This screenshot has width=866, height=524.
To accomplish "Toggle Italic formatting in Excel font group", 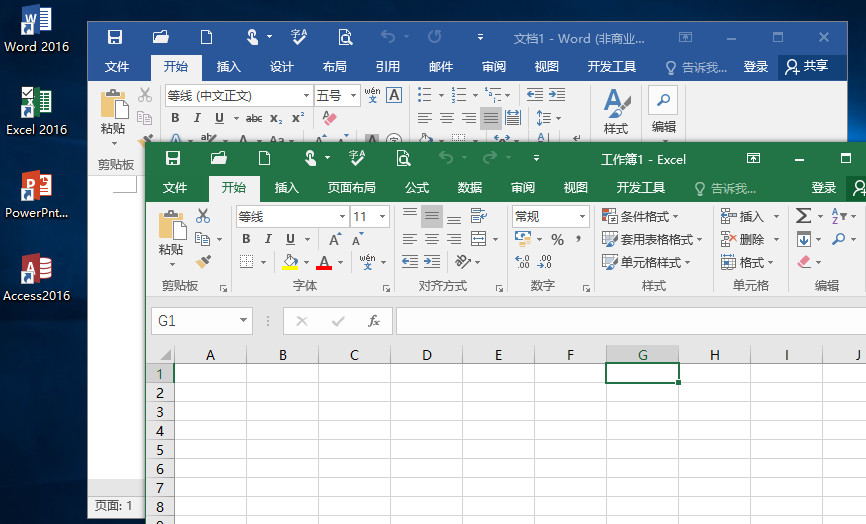I will point(268,240).
